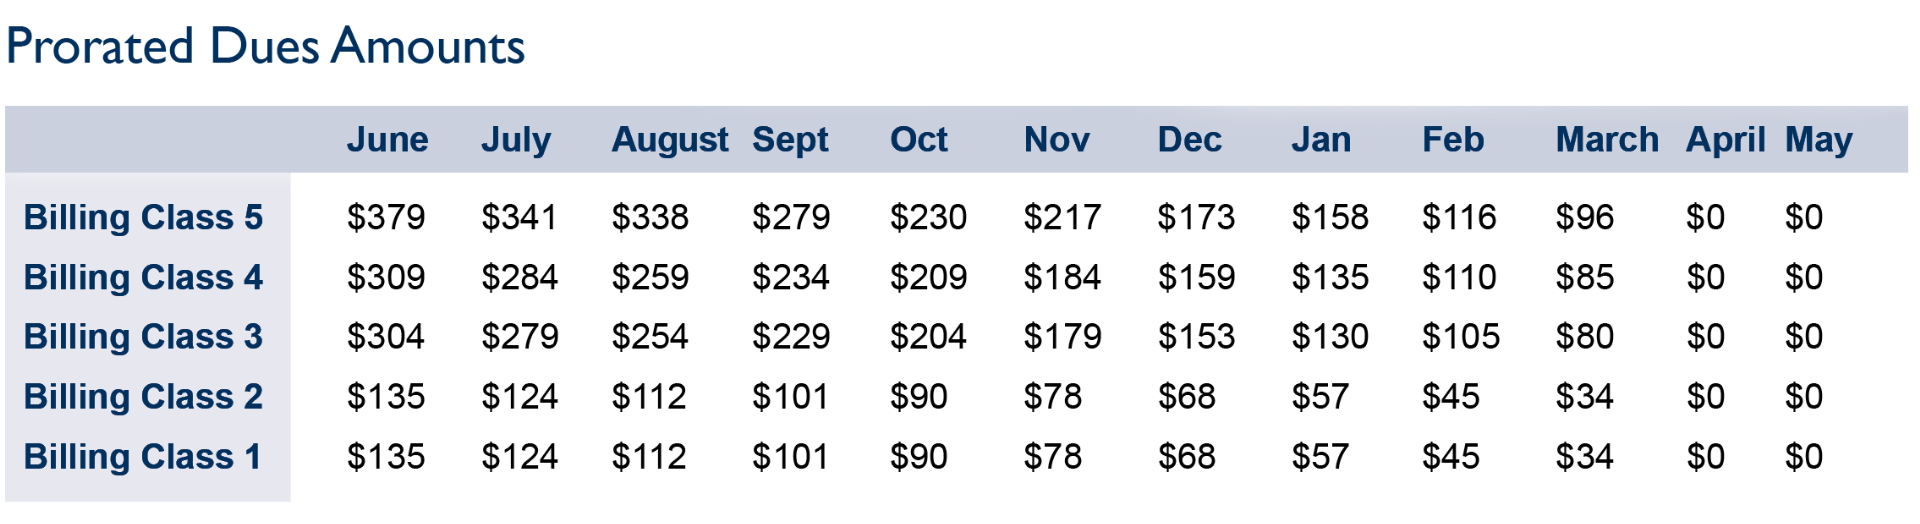Select the $153 Dec amount for Class 3
1920x524 pixels.
click(1196, 337)
